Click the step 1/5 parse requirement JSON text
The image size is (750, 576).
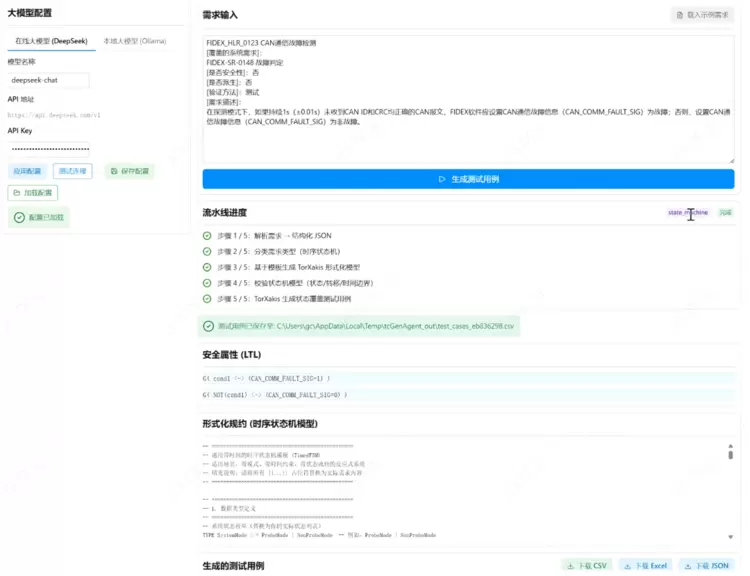[x=274, y=236]
